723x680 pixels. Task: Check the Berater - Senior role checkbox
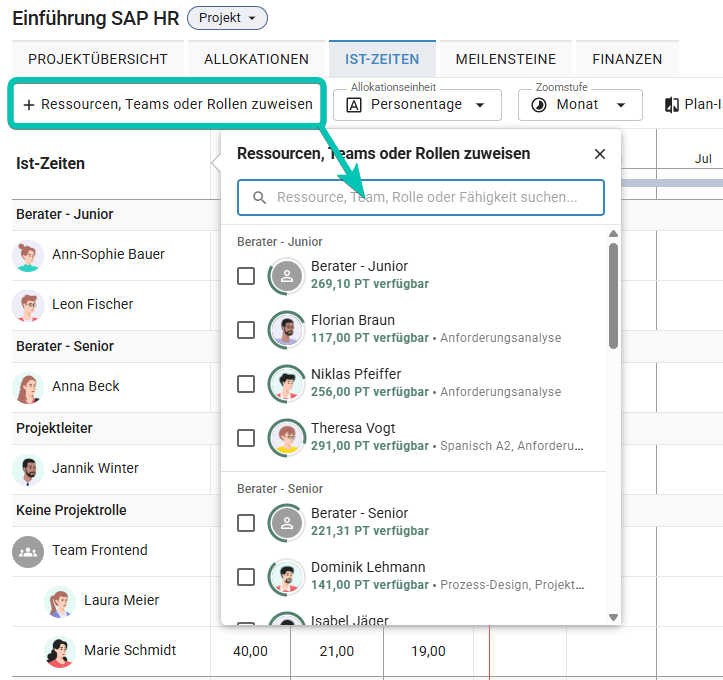tap(246, 523)
